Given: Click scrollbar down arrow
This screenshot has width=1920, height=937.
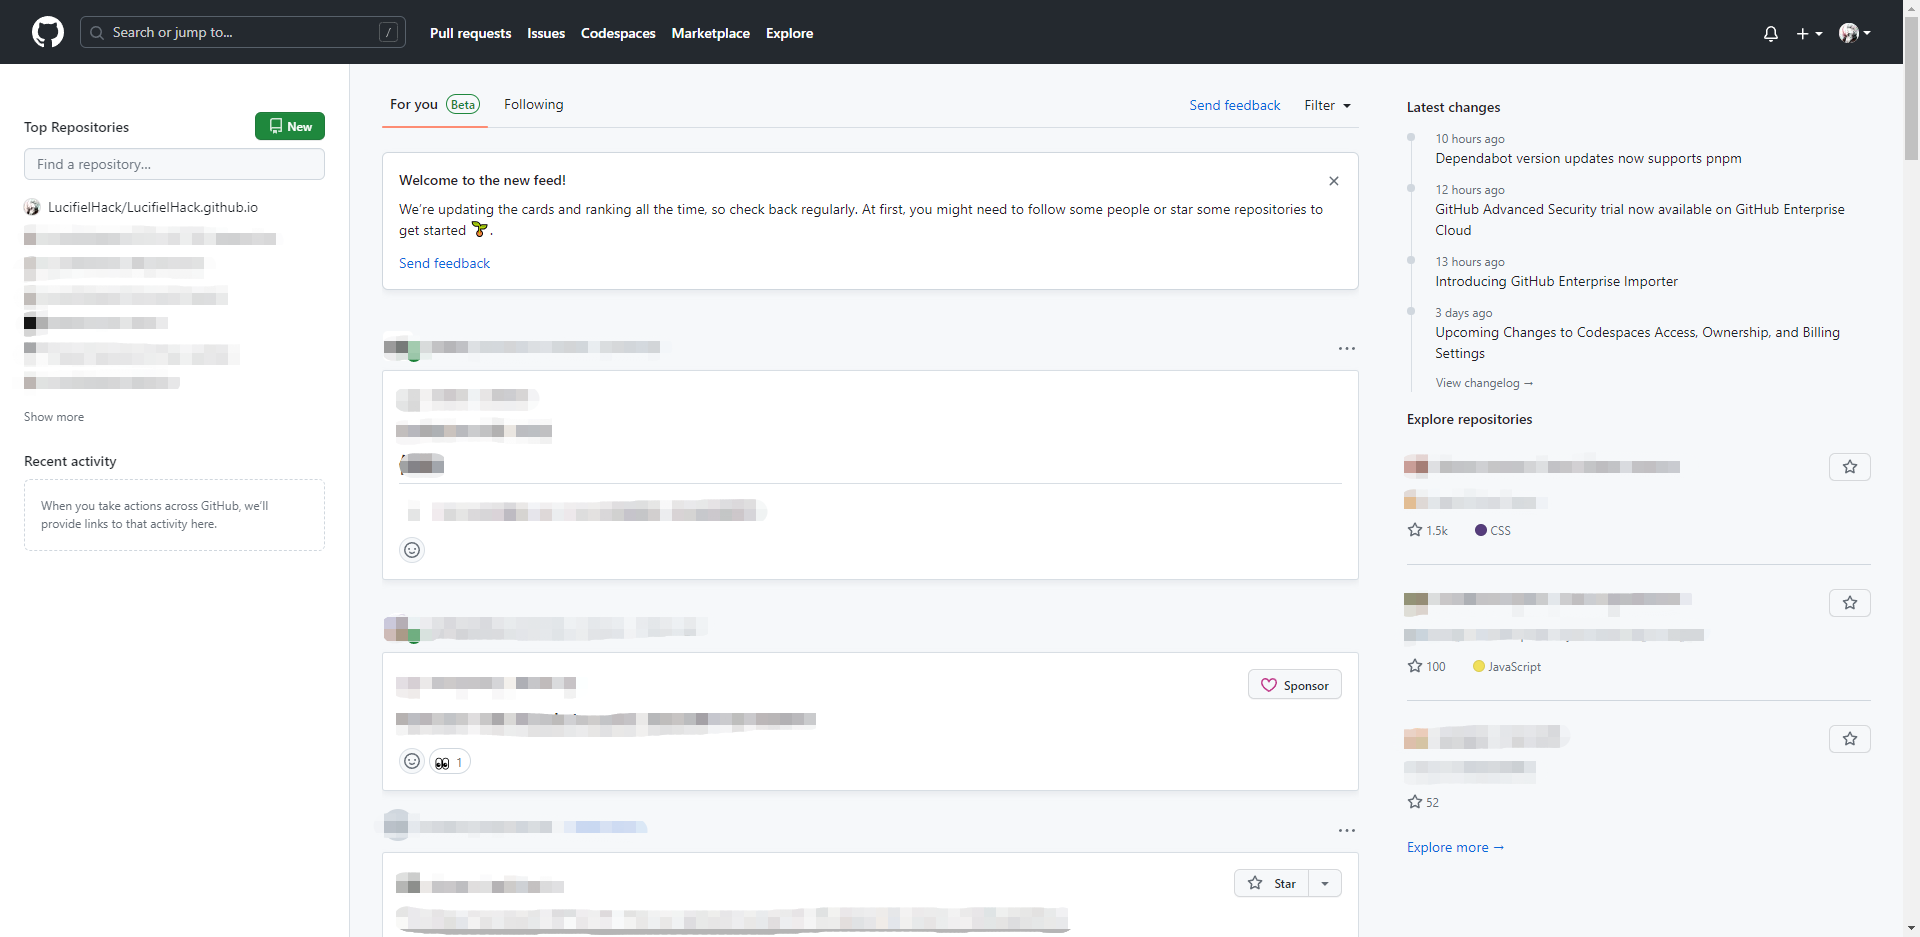Looking at the screenshot, I should [1911, 928].
